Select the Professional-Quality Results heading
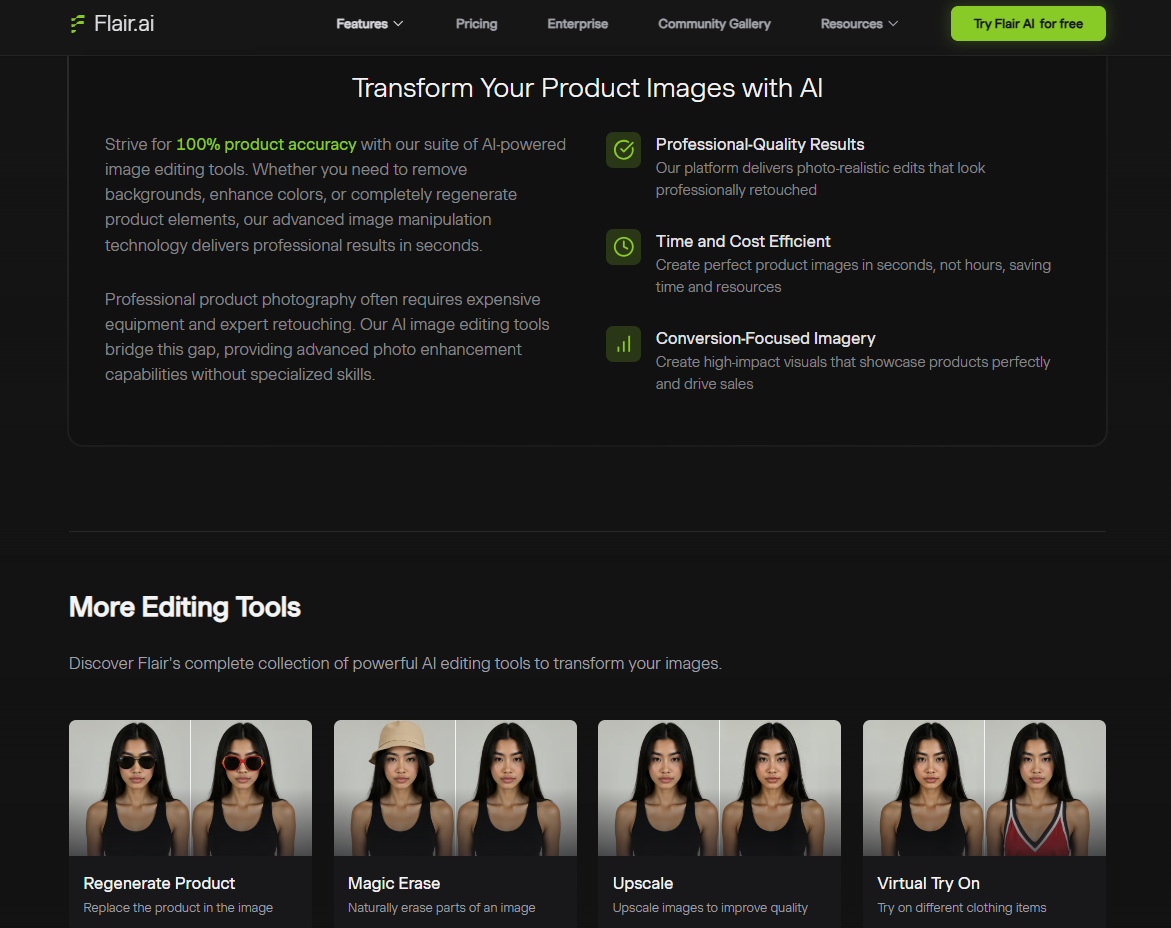 760,144
